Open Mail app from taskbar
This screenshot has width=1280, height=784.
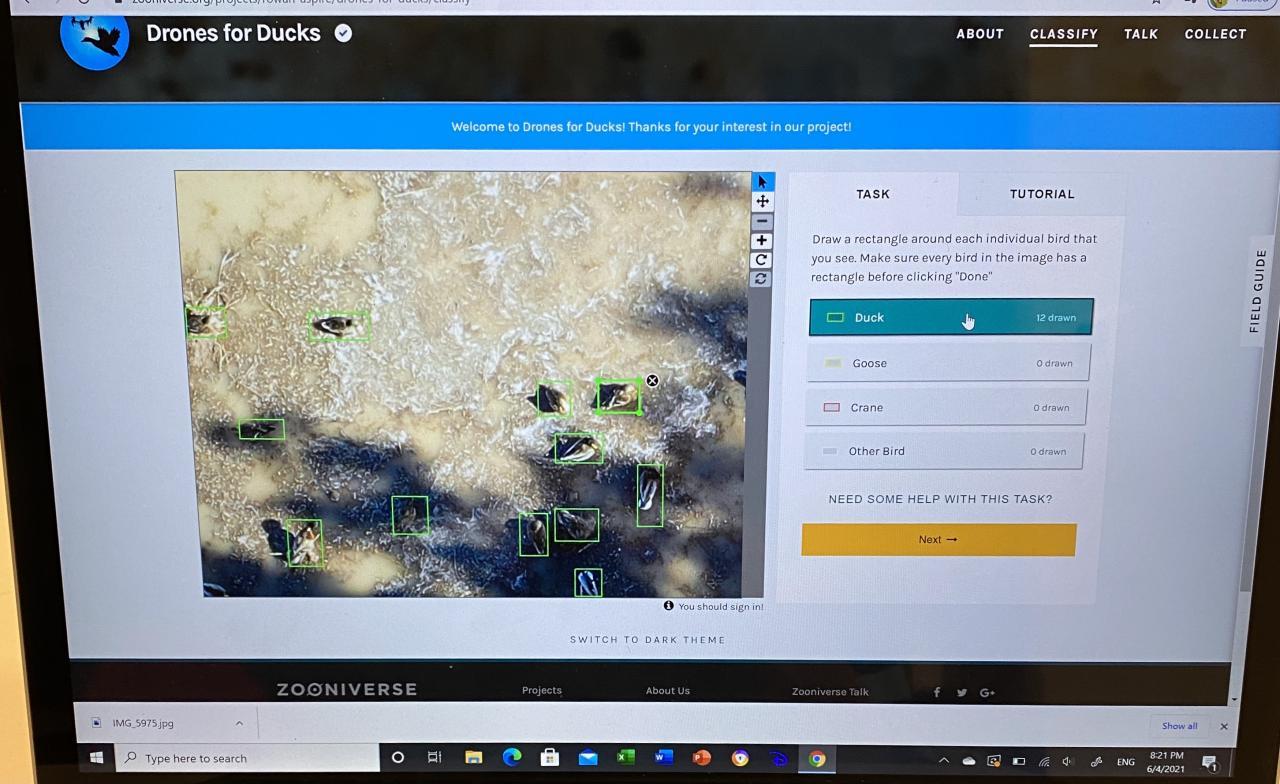587,757
